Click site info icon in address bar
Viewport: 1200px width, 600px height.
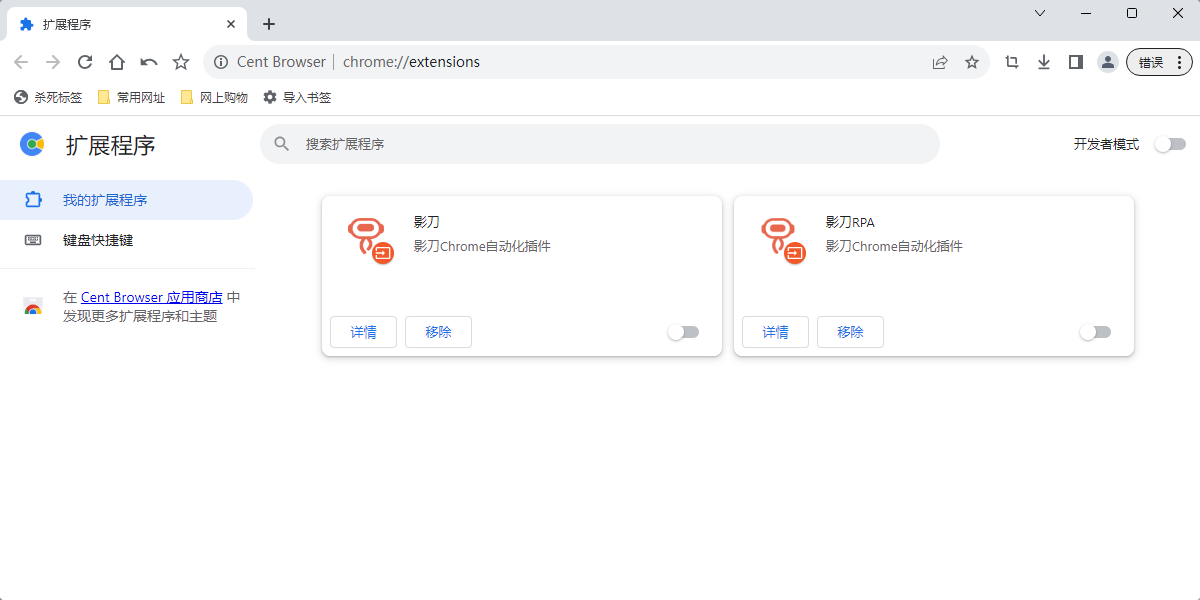coord(221,62)
